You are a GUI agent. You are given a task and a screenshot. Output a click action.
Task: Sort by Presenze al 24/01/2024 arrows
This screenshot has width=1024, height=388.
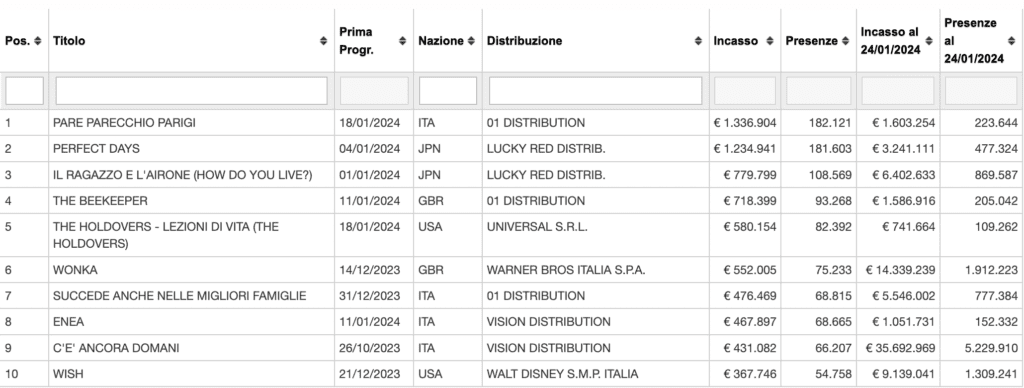[x=1012, y=40]
